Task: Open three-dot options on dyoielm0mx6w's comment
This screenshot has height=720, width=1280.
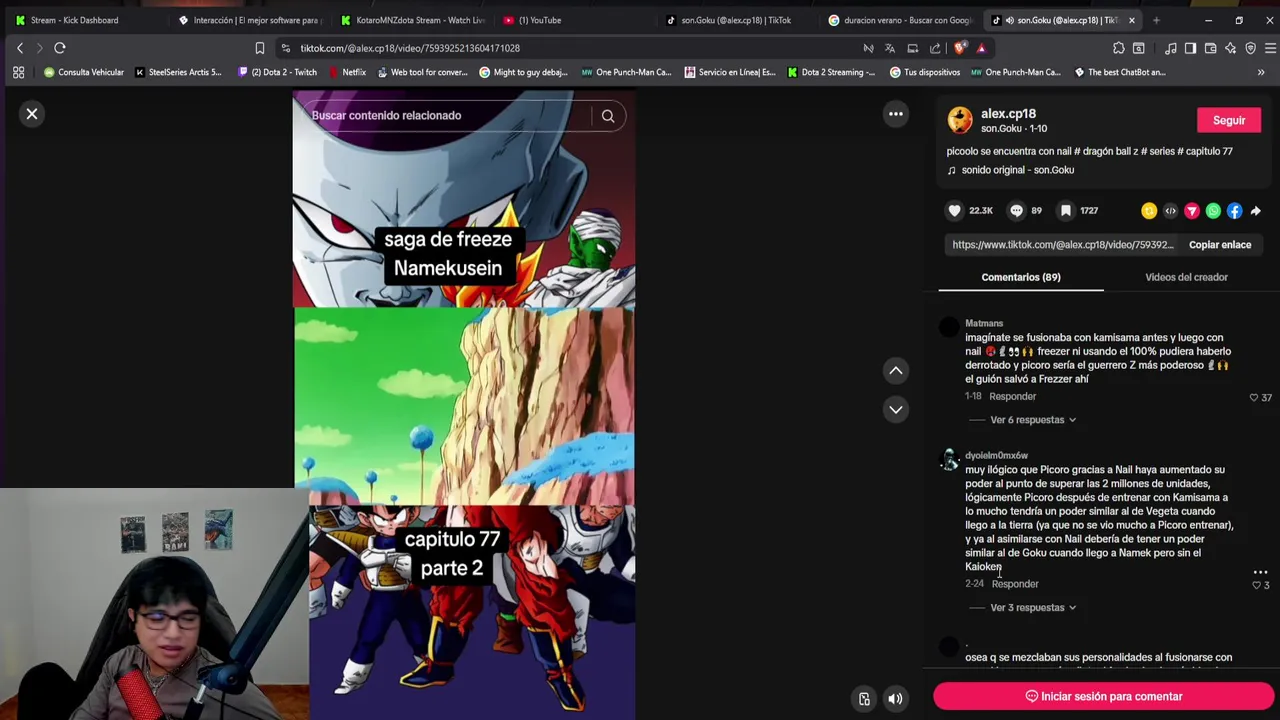Action: (1260, 573)
